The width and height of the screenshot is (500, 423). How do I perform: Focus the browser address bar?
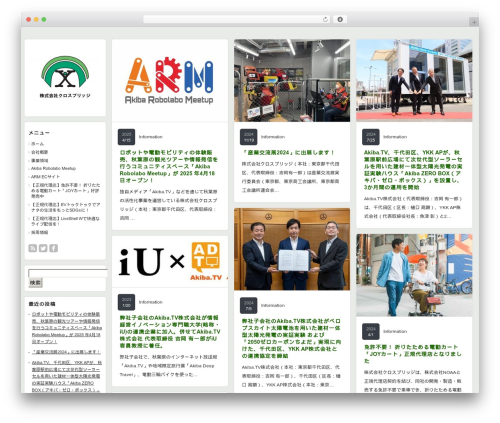tap(237, 19)
